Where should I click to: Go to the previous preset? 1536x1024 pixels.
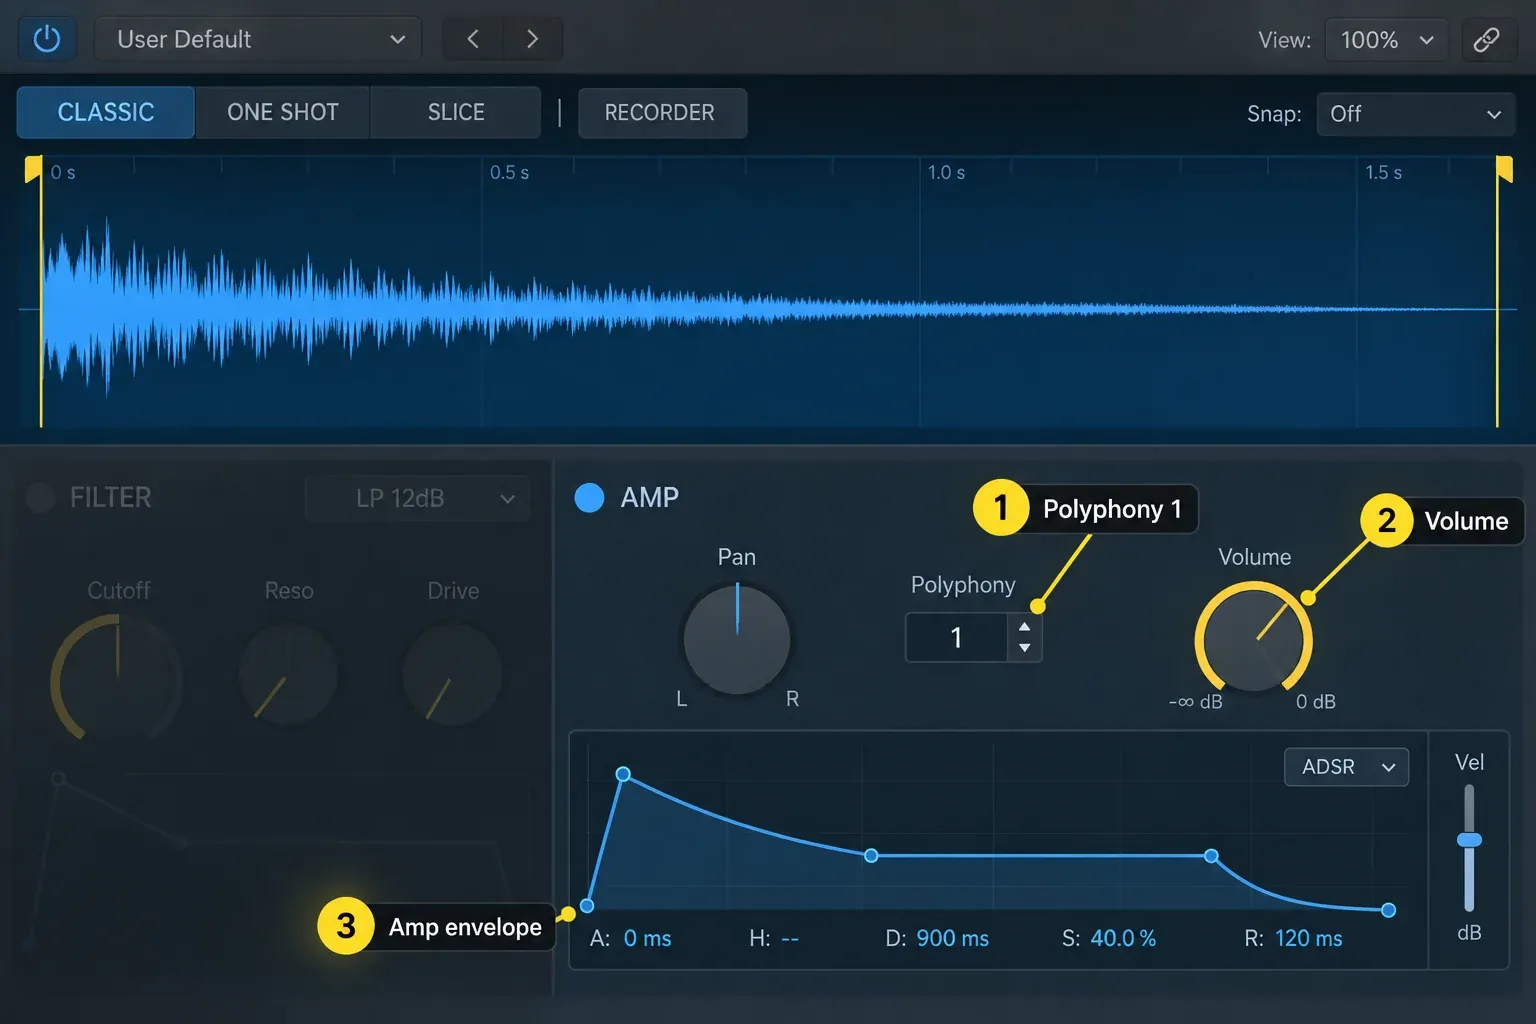[473, 39]
